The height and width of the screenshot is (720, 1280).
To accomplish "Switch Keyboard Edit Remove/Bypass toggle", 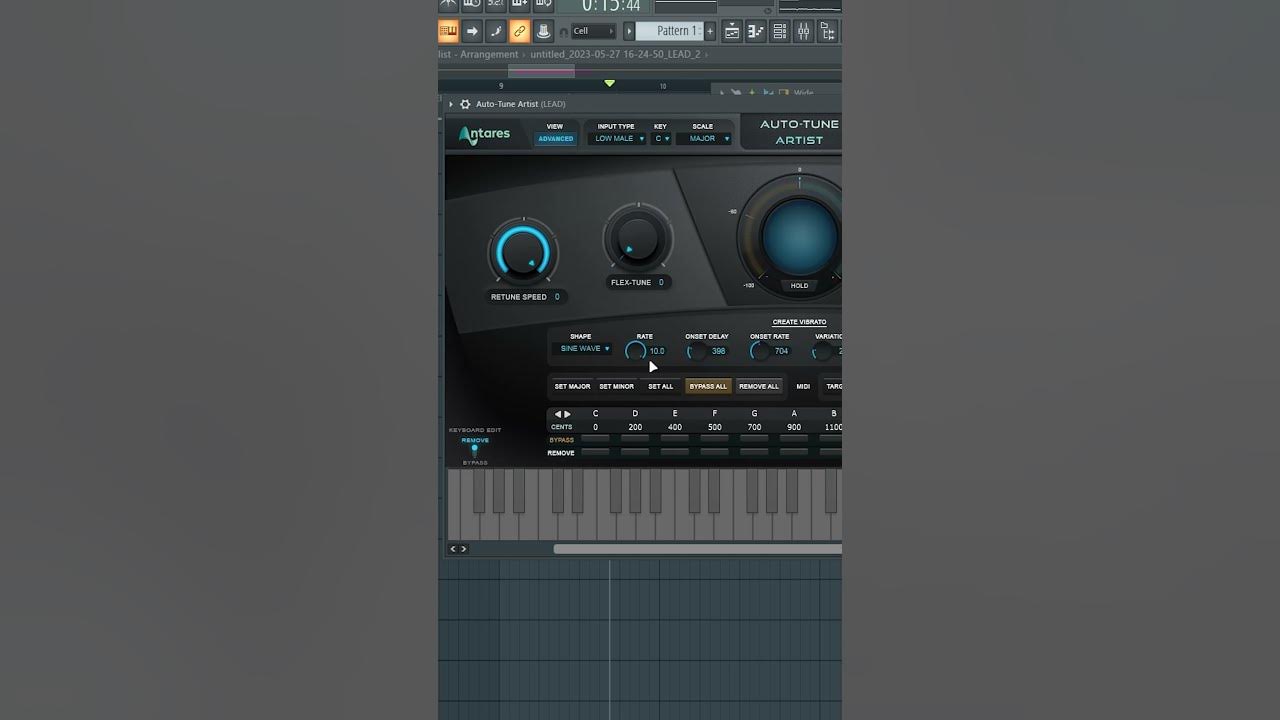I will coord(474,451).
